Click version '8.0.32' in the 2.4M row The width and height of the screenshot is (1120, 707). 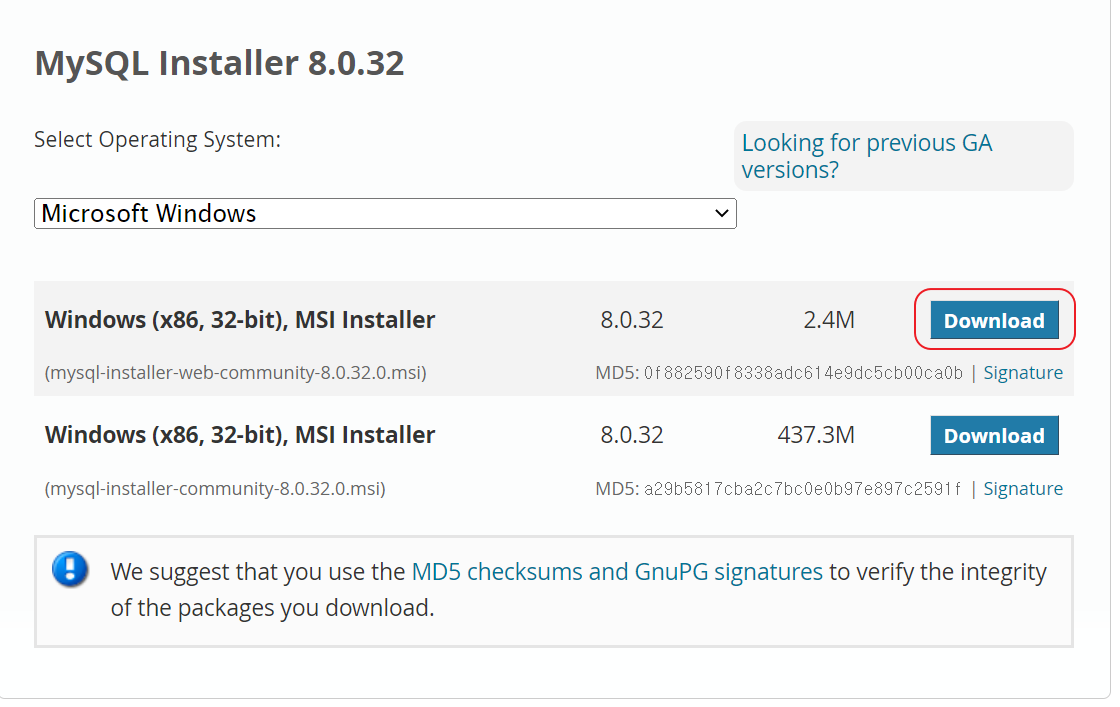[x=631, y=320]
